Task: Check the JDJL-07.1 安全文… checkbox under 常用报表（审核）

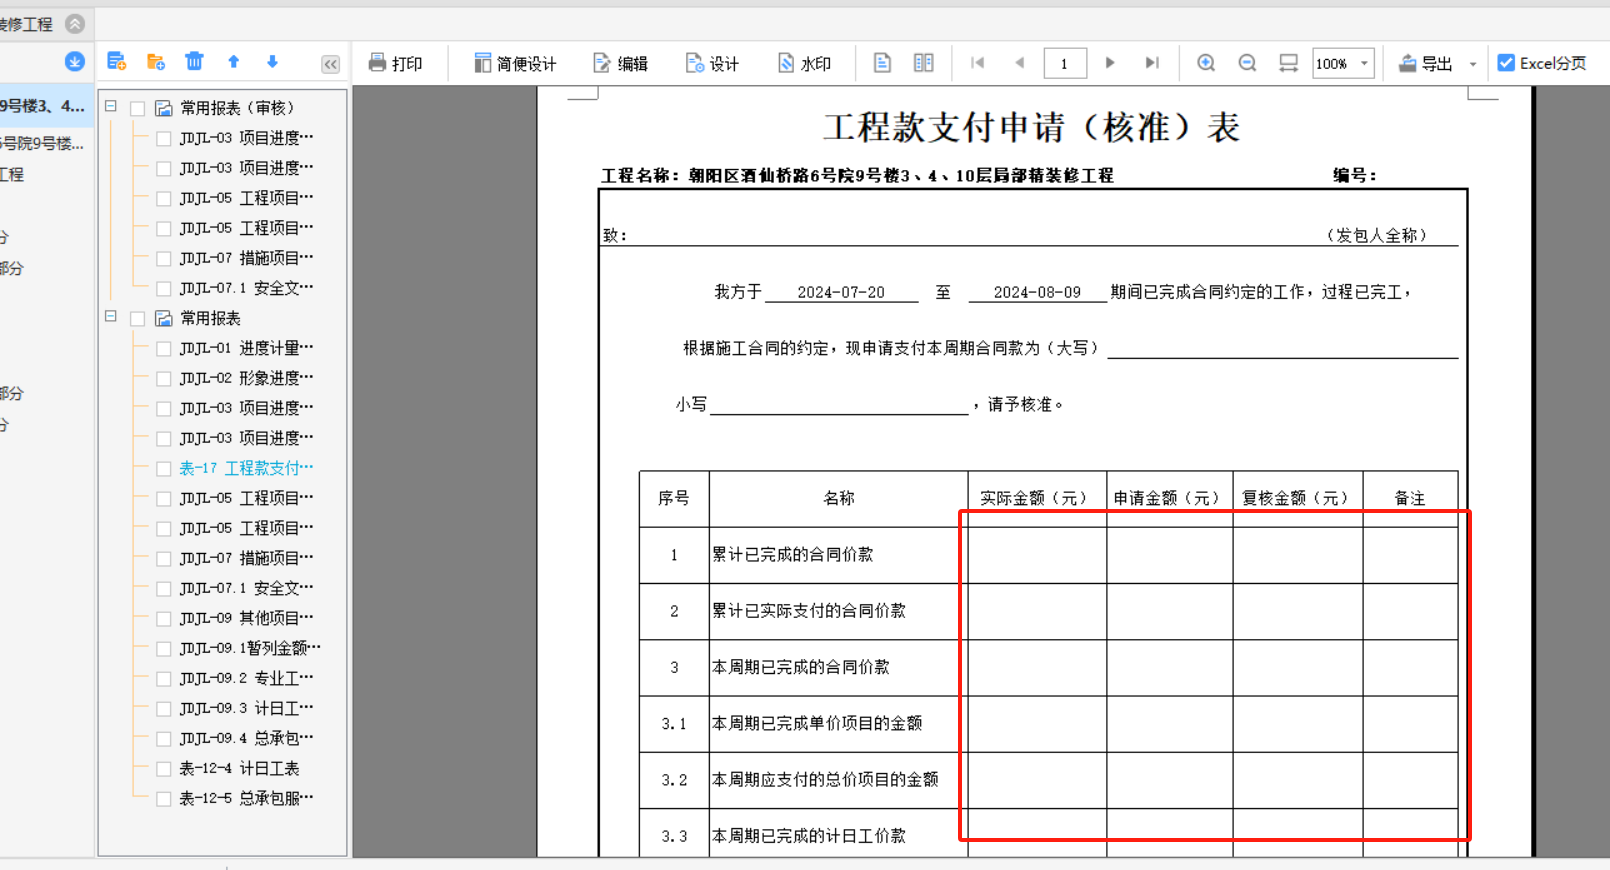Action: pyautogui.click(x=163, y=288)
